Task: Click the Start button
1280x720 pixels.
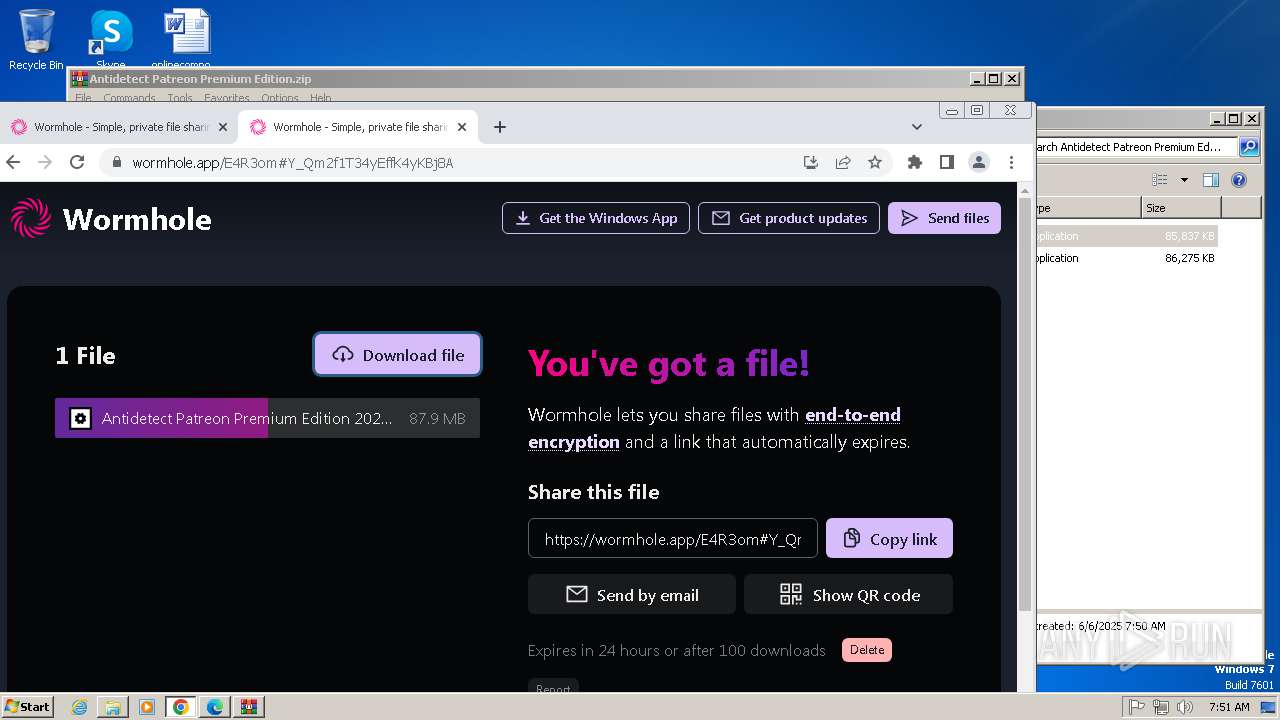Action: tap(27, 707)
